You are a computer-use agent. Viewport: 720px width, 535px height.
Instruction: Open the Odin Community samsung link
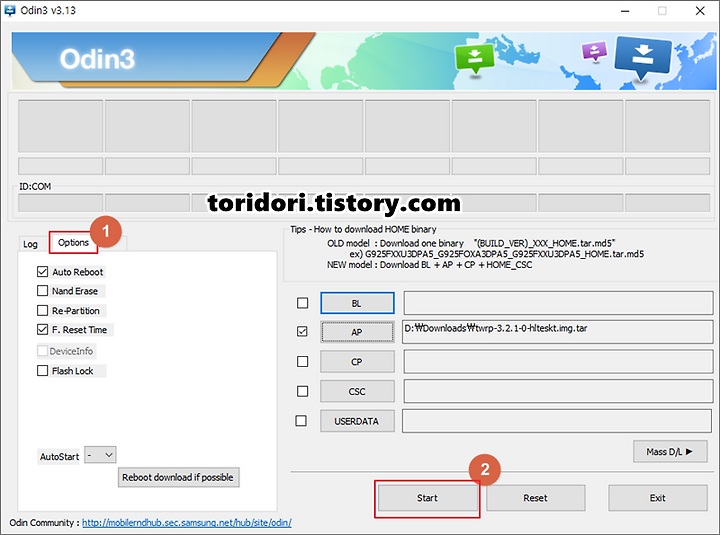click(x=187, y=523)
